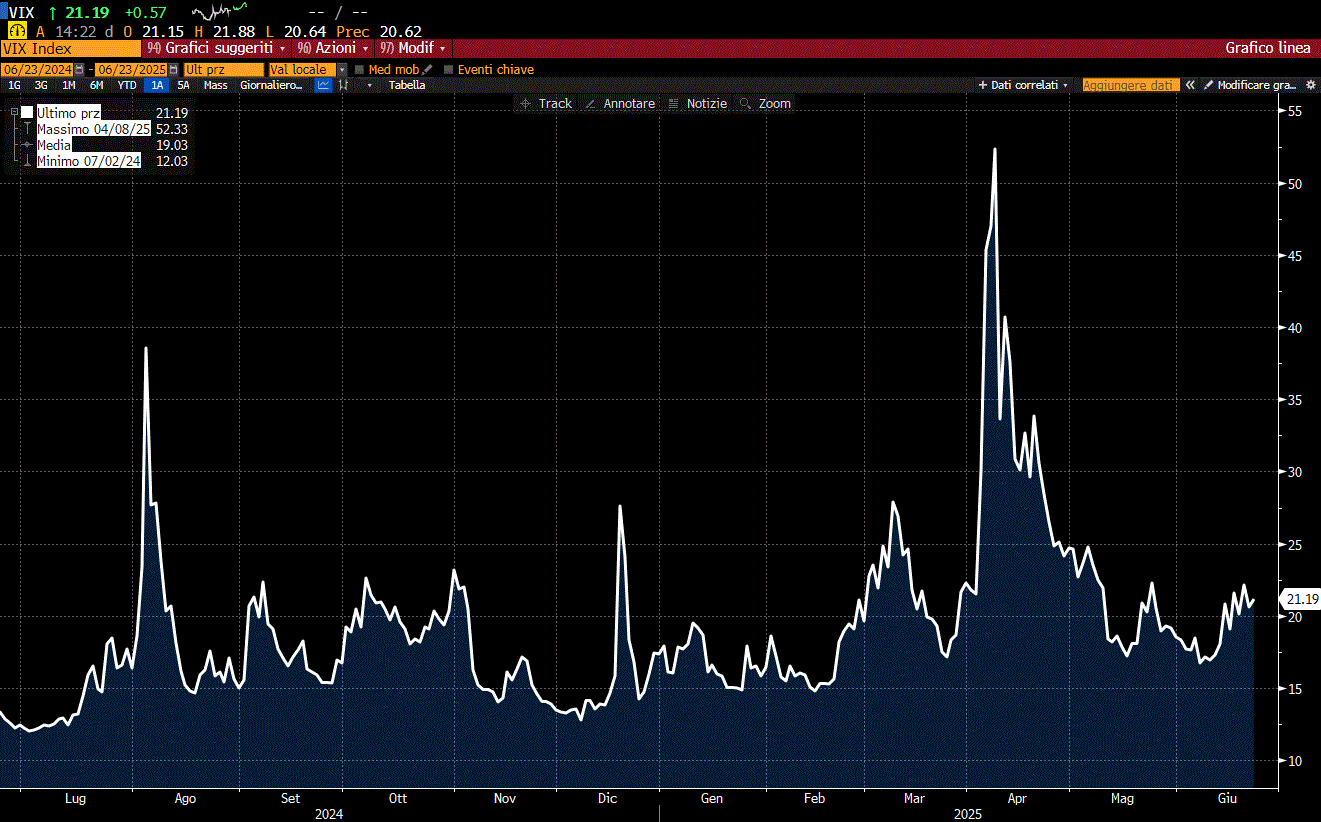The height and width of the screenshot is (822, 1321).
Task: Click the VIX ticker text in header
Action: 21,12
